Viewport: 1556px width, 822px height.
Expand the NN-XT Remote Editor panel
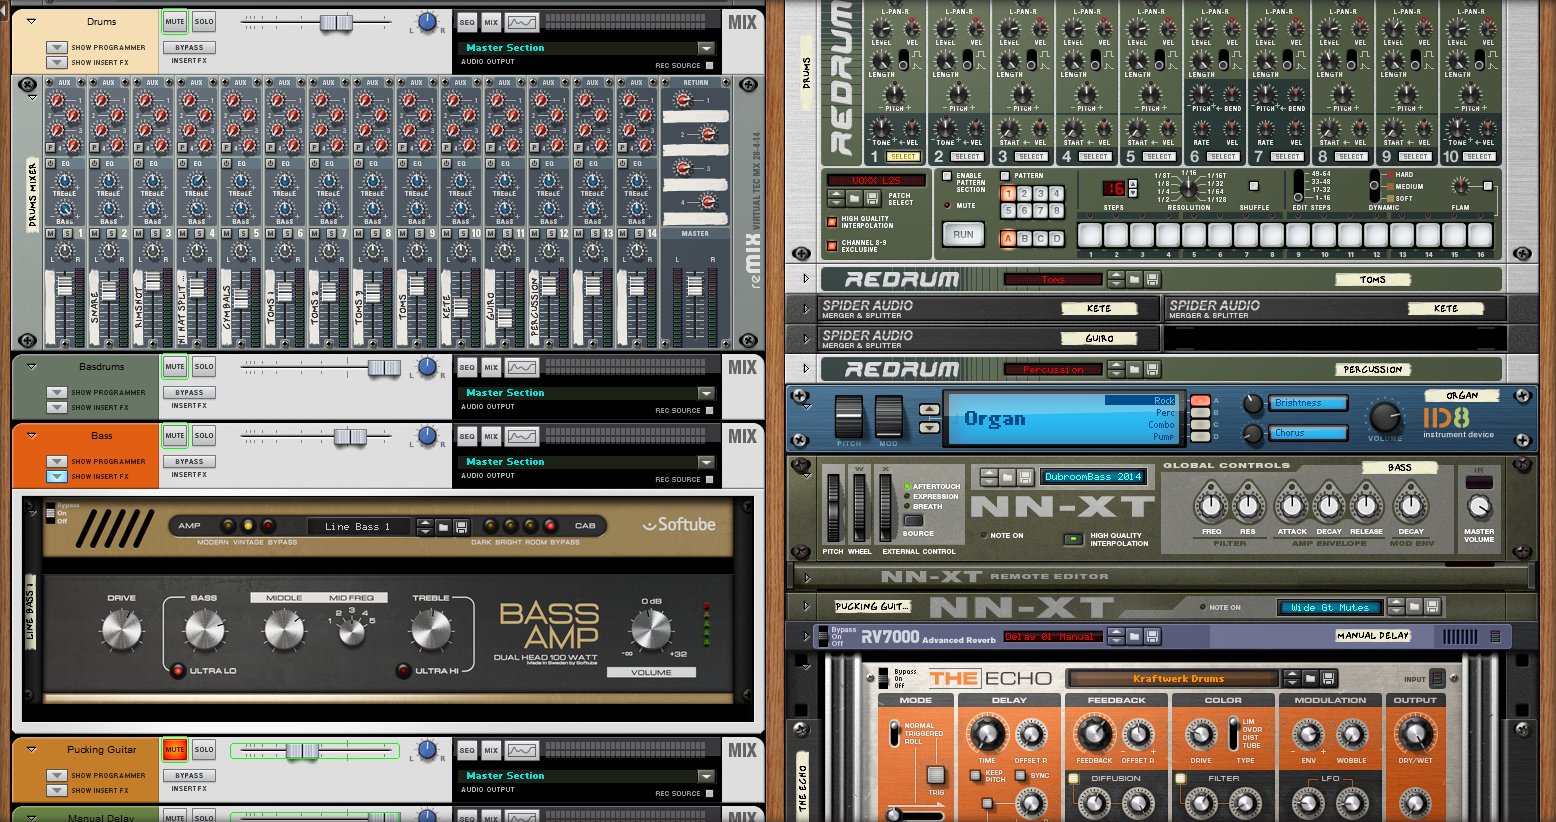[x=806, y=577]
